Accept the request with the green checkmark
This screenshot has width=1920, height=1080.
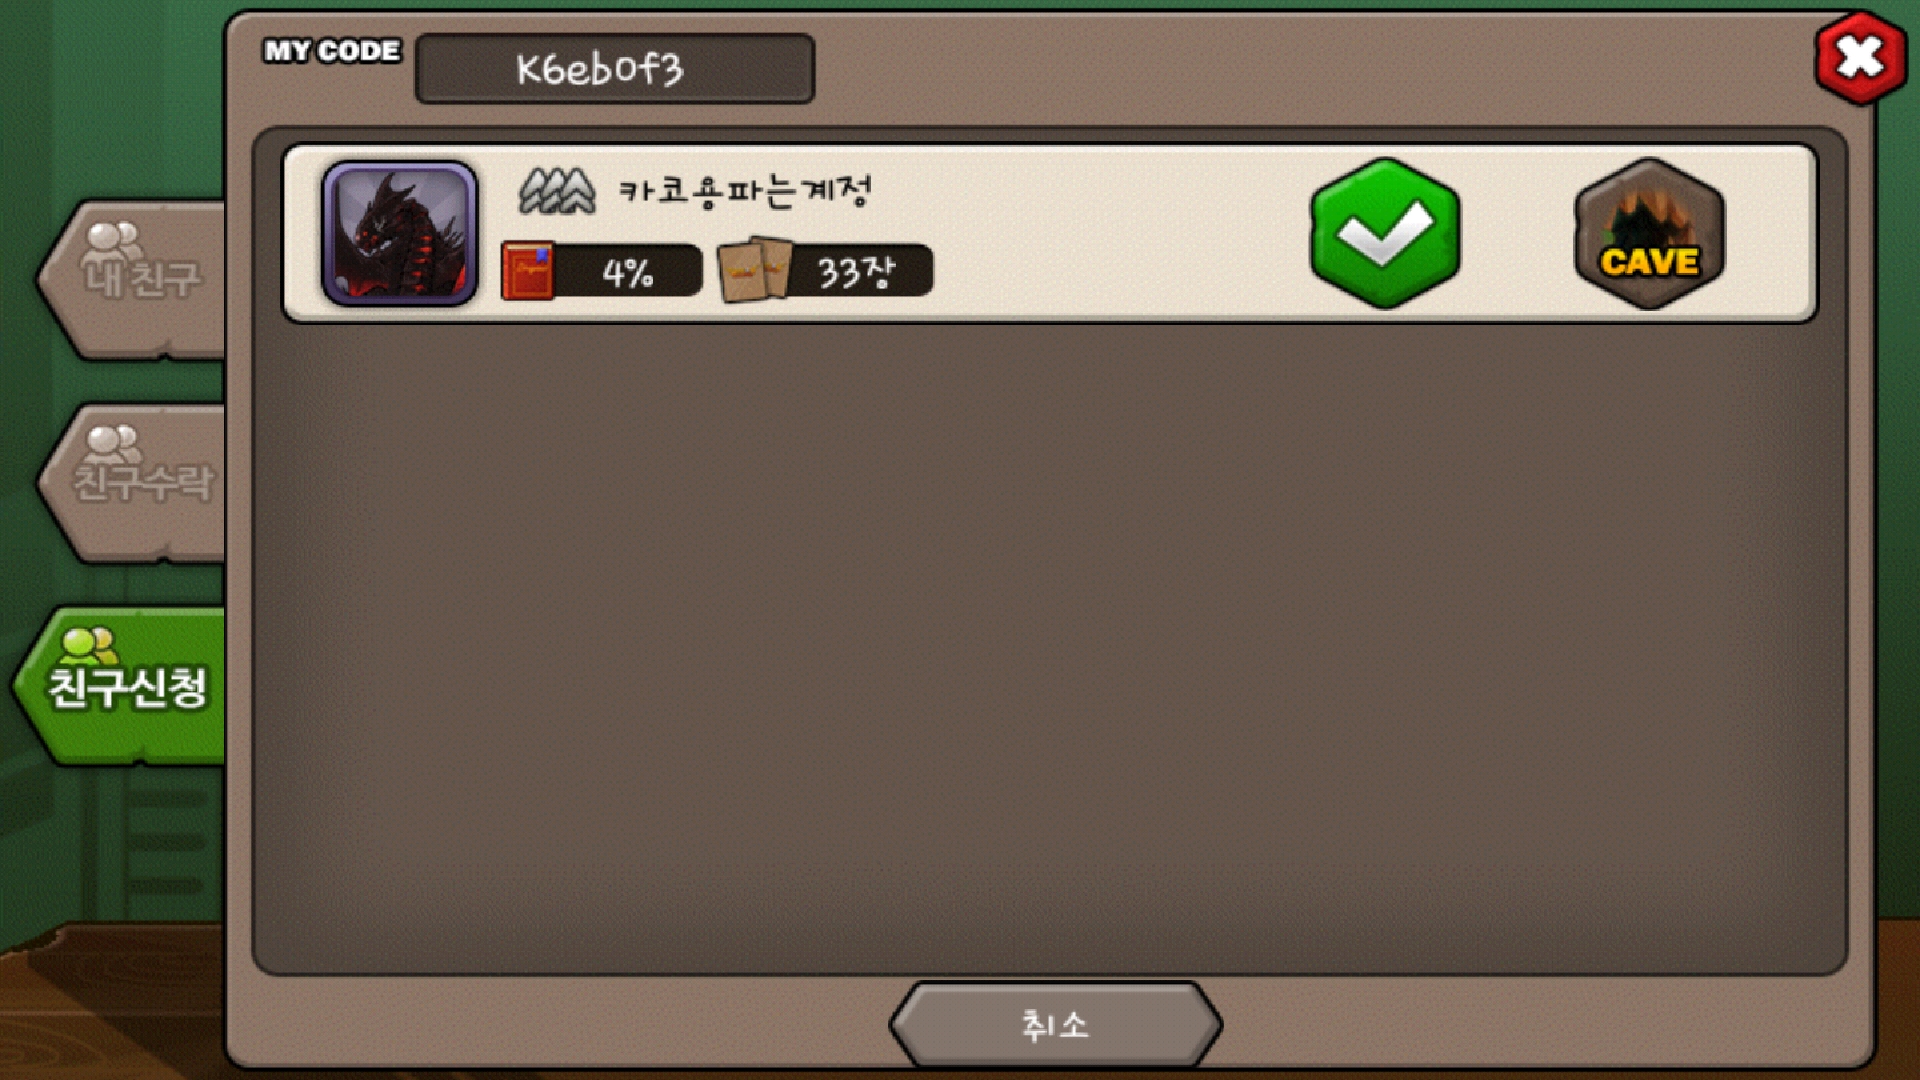(1385, 233)
